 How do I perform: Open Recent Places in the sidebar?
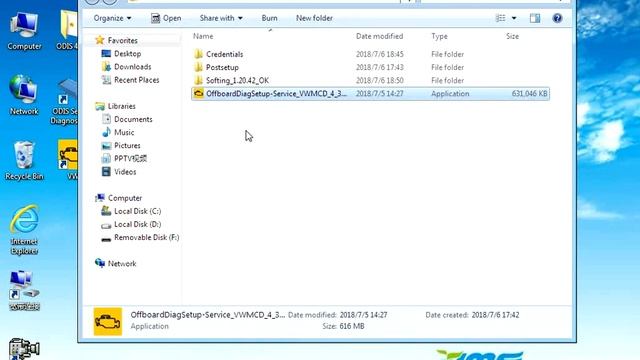(x=136, y=80)
